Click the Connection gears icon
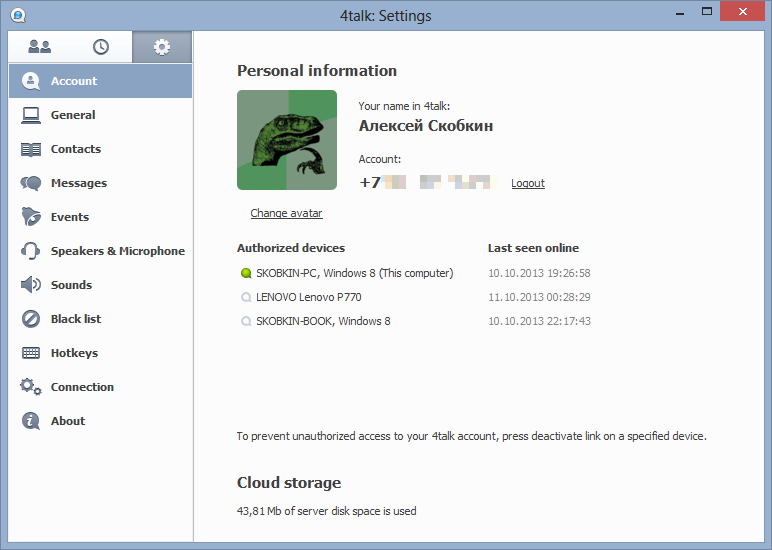 pyautogui.click(x=31, y=387)
